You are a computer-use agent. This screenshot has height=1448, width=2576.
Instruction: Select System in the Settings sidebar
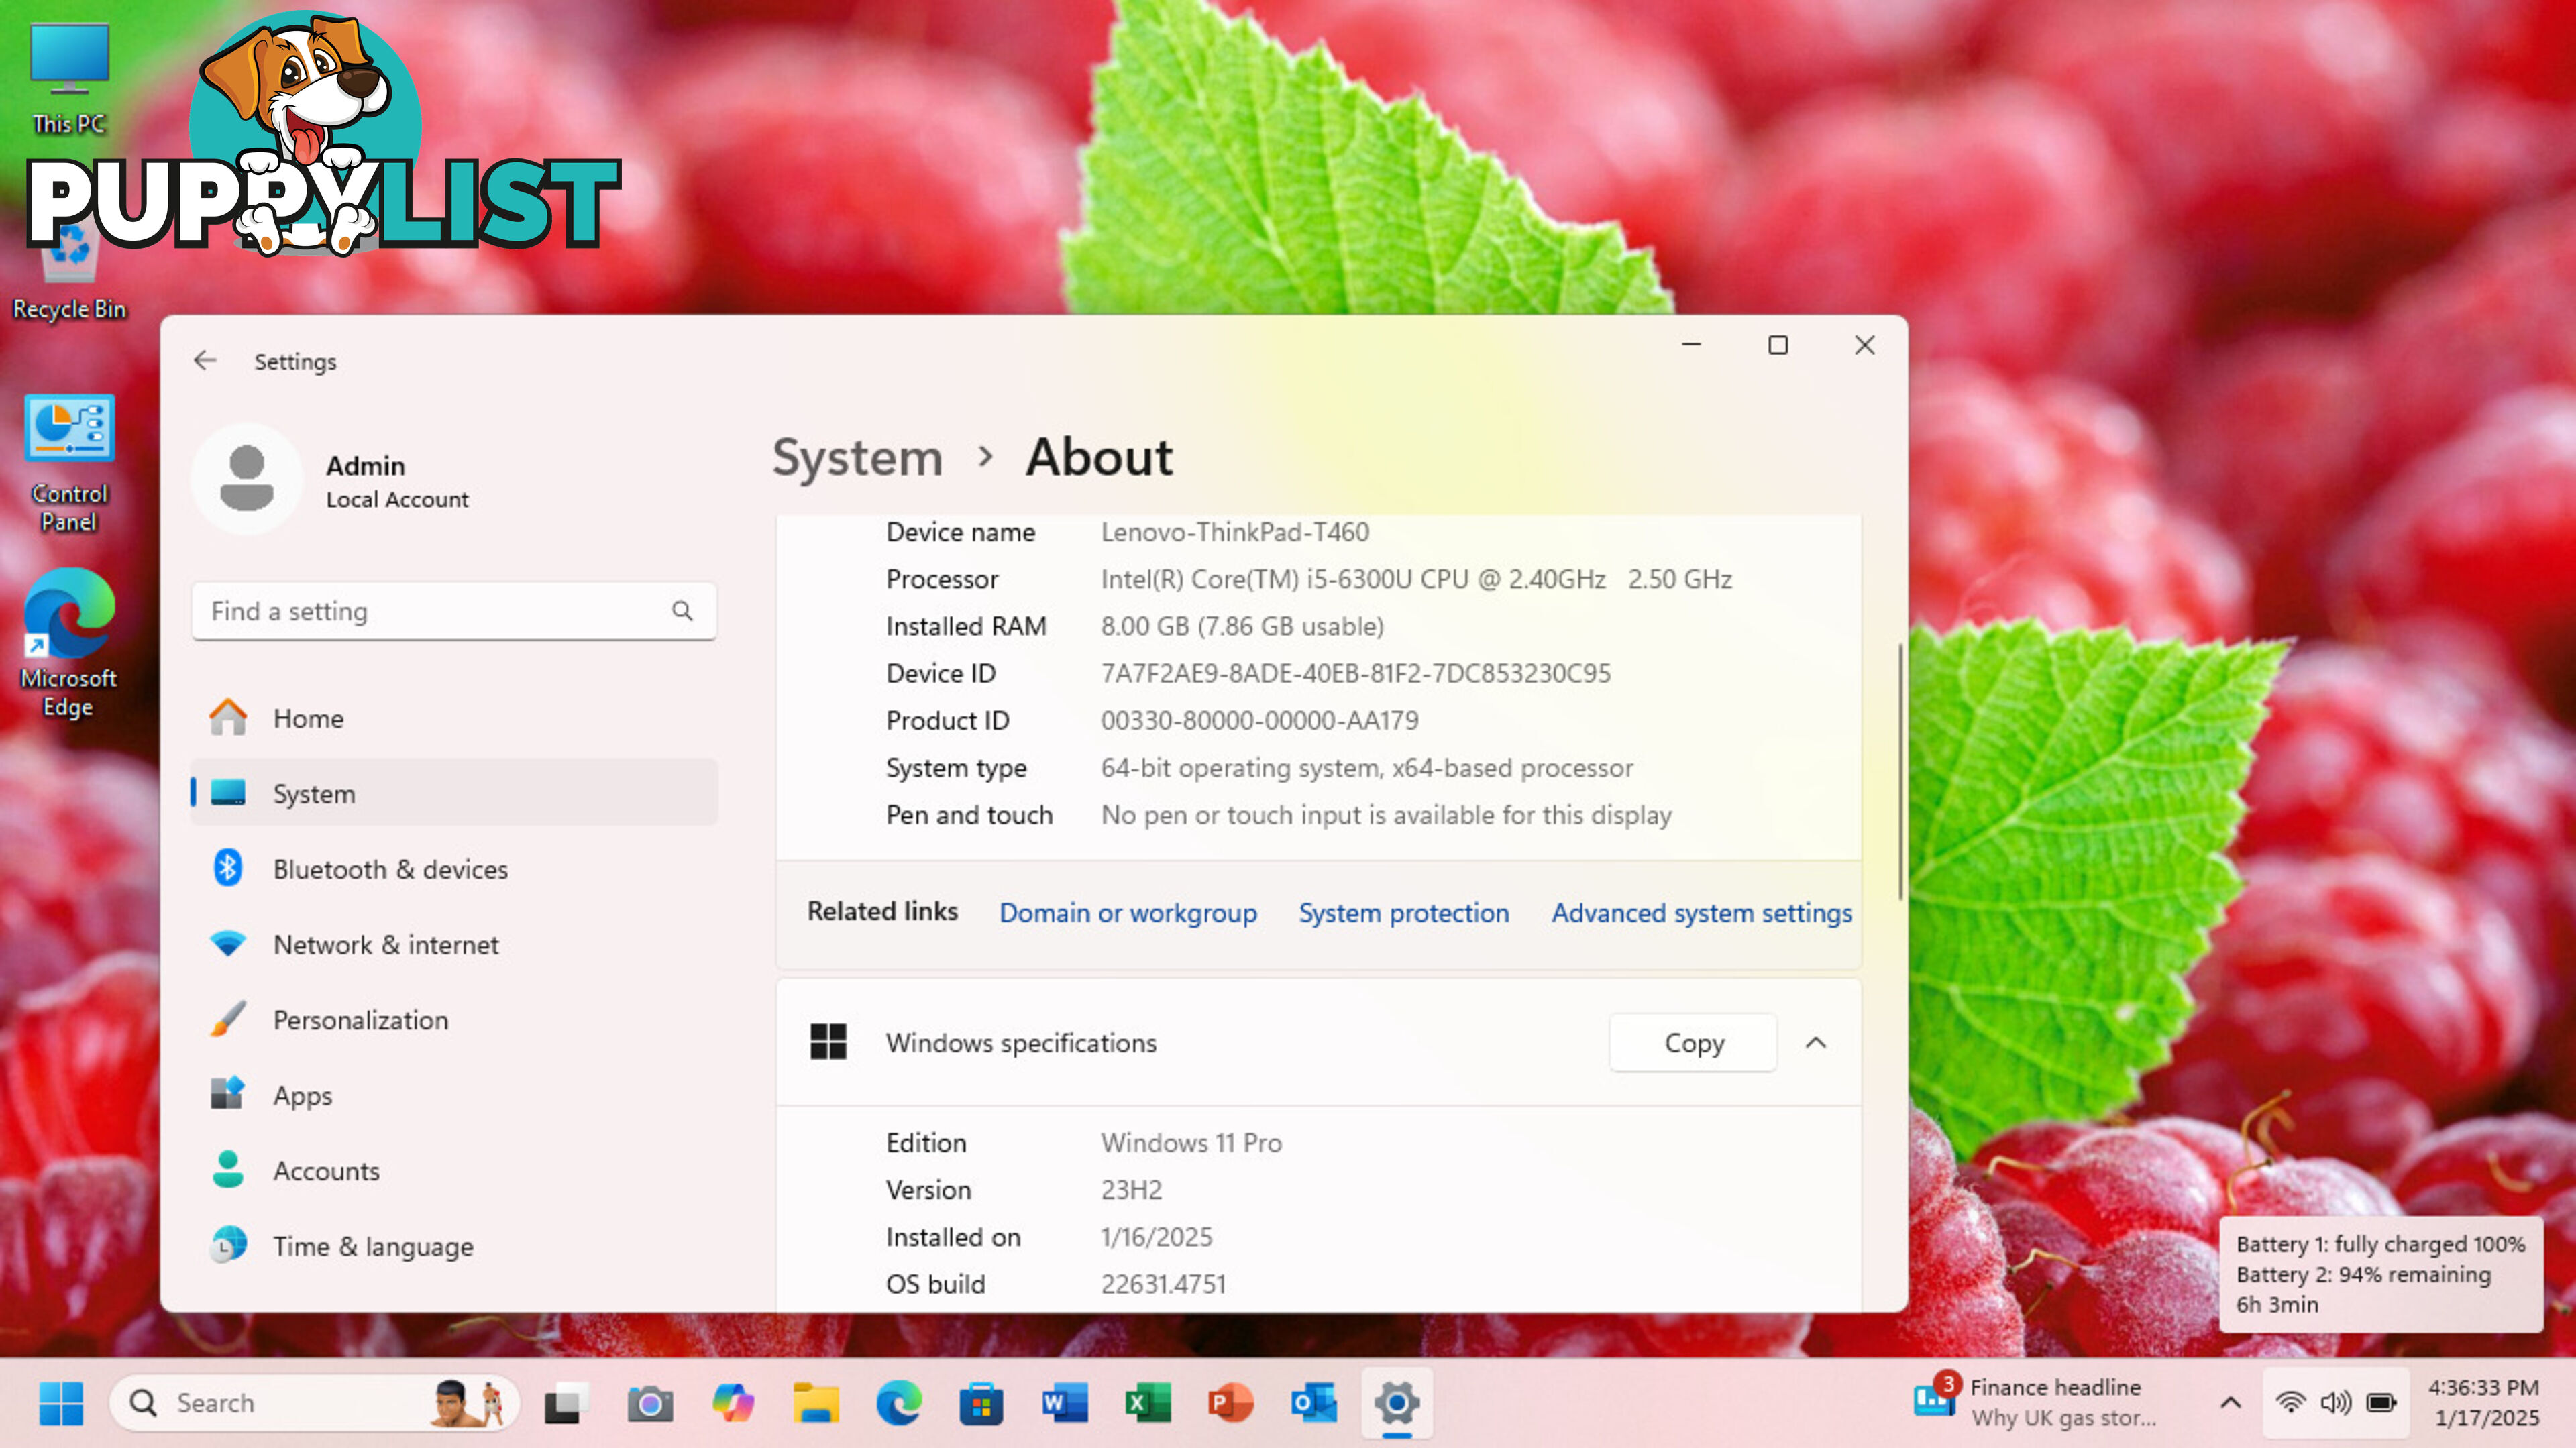point(453,793)
